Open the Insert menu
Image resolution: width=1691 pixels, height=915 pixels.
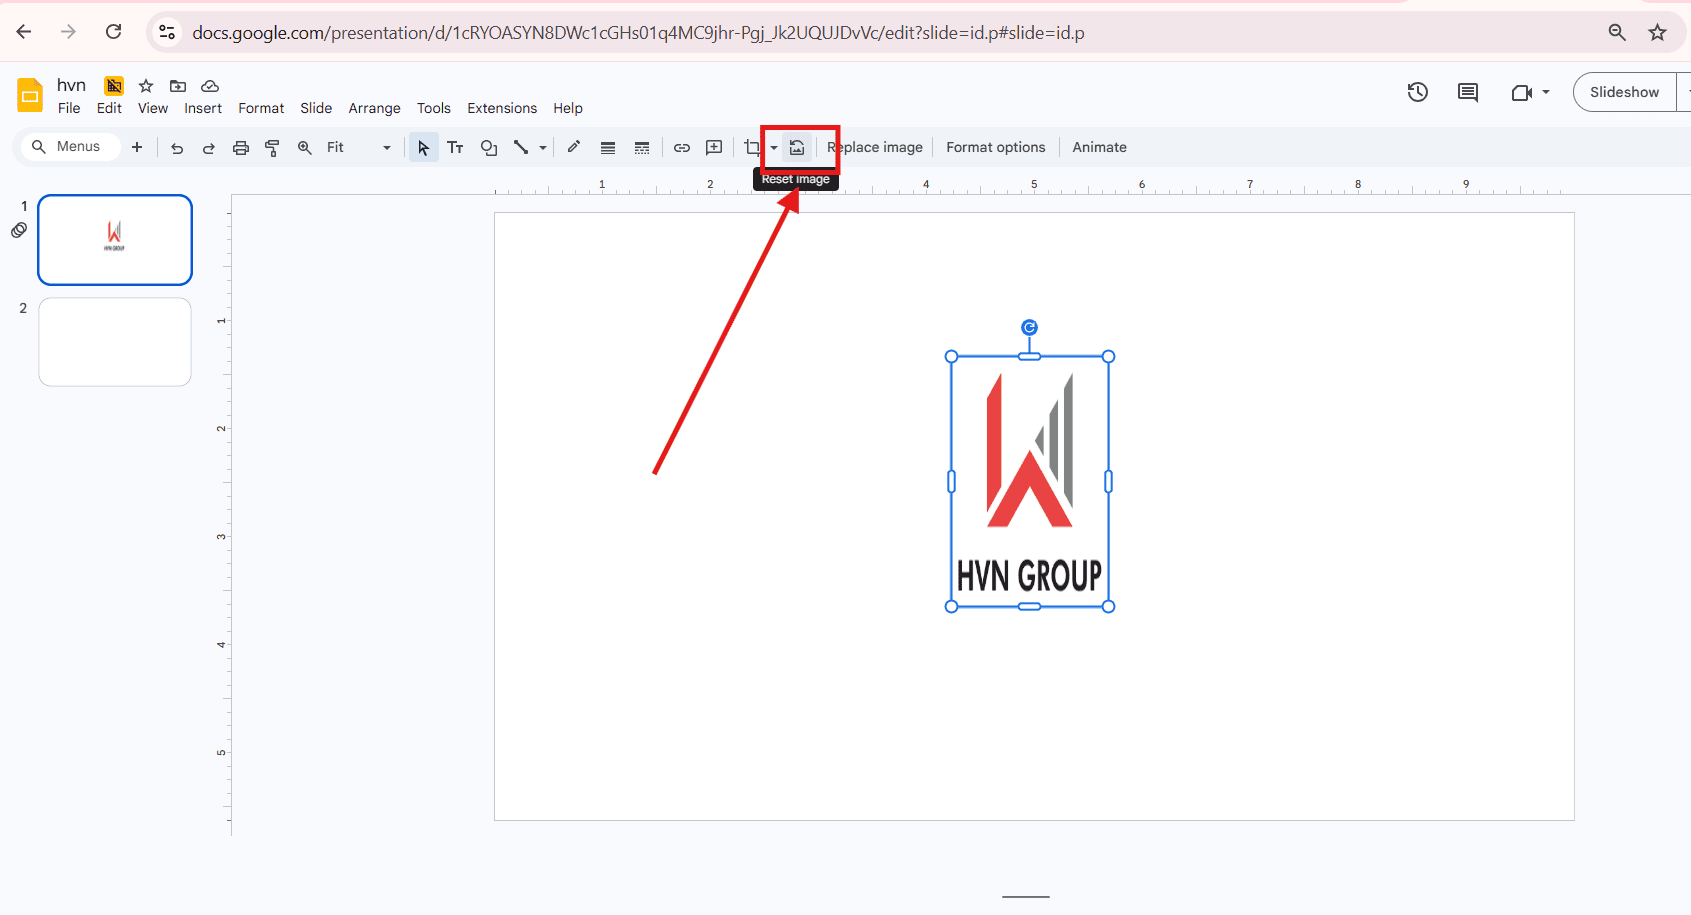click(x=203, y=108)
